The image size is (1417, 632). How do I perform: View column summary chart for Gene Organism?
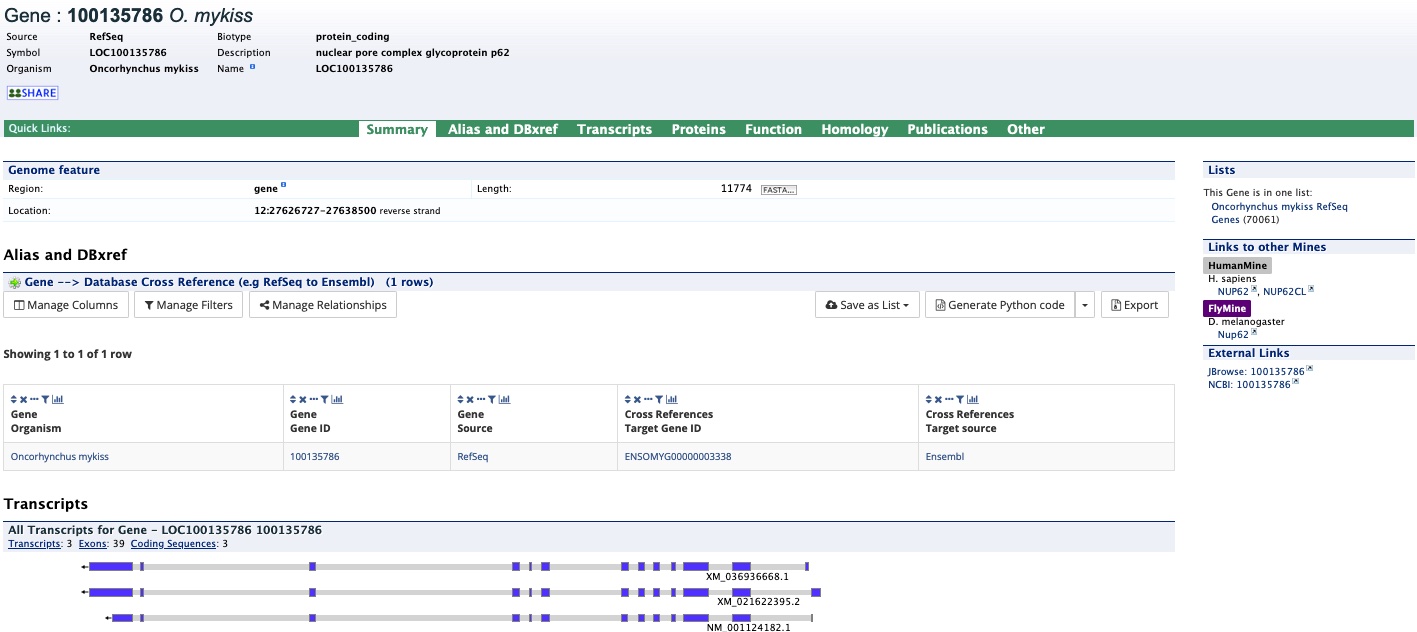[x=58, y=399]
